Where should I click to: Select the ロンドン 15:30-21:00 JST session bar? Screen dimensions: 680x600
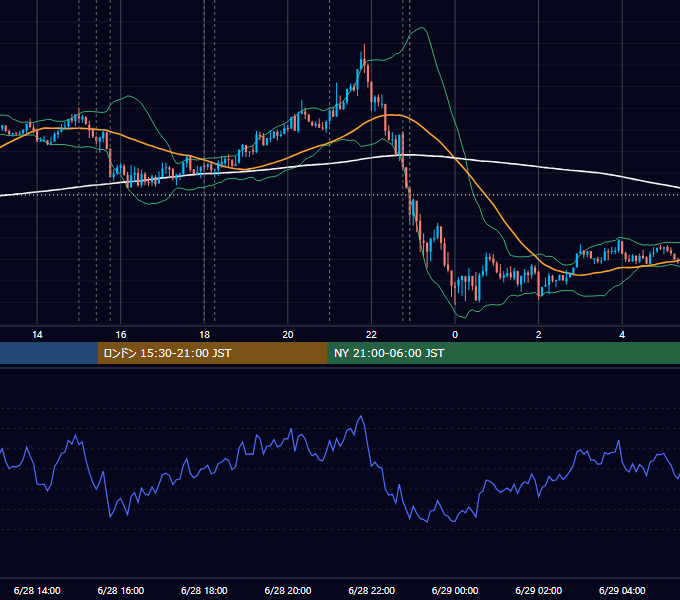(x=212, y=353)
